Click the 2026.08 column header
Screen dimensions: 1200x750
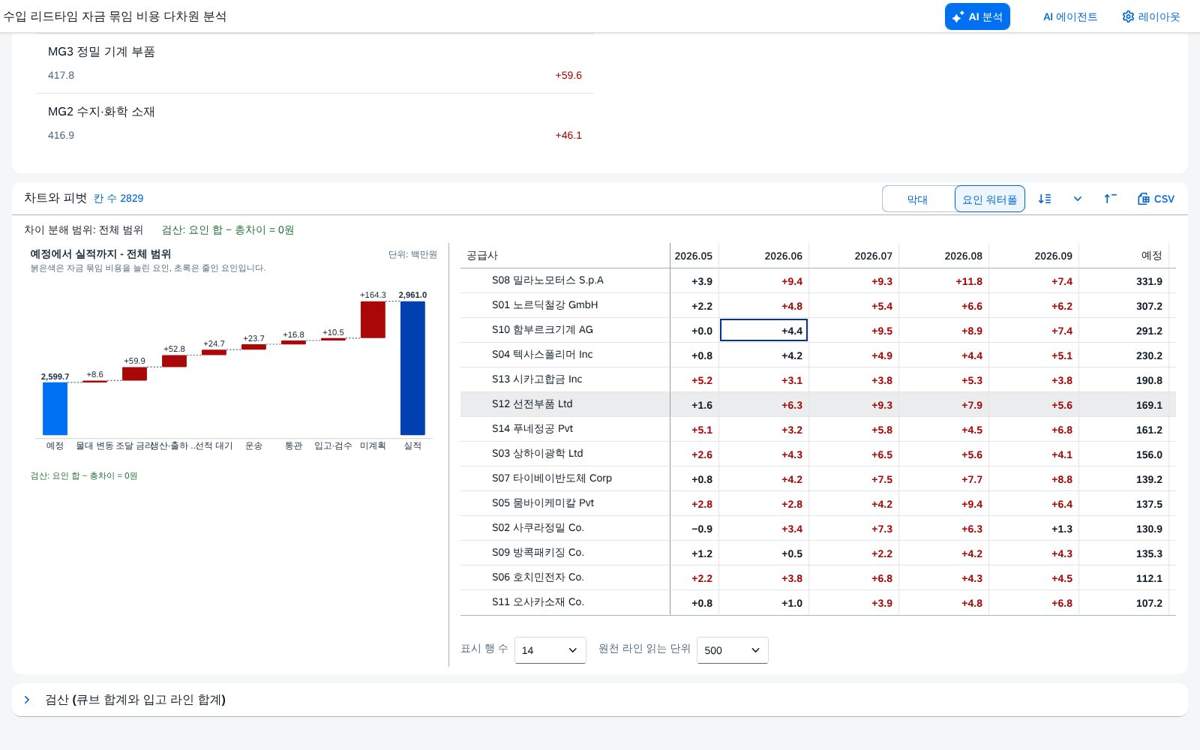[944, 256]
